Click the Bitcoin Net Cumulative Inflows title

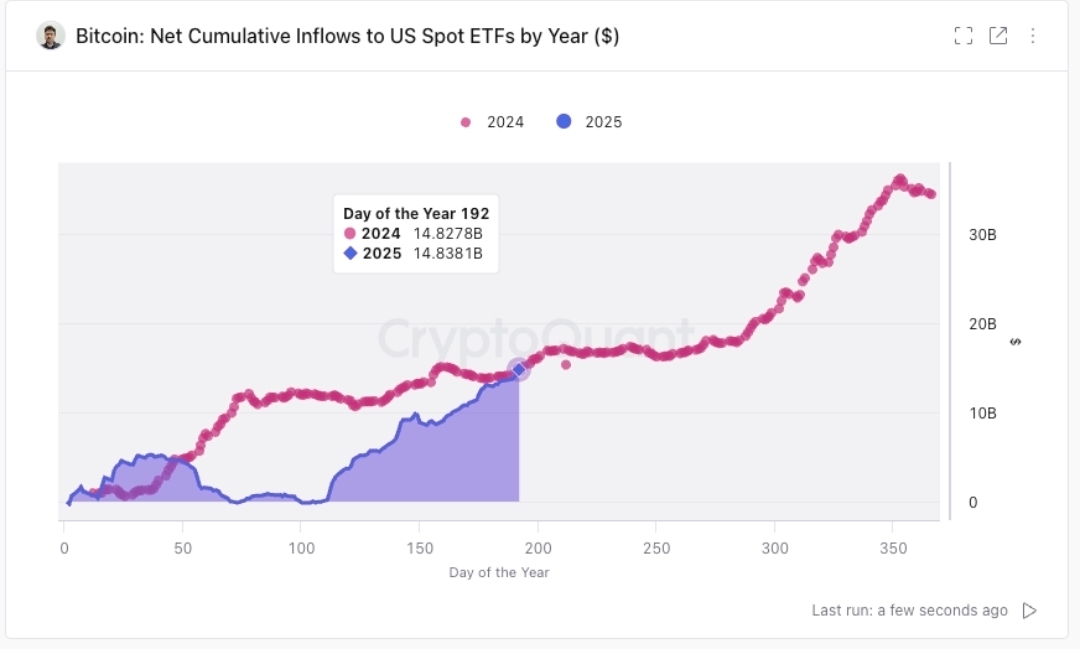click(x=347, y=36)
